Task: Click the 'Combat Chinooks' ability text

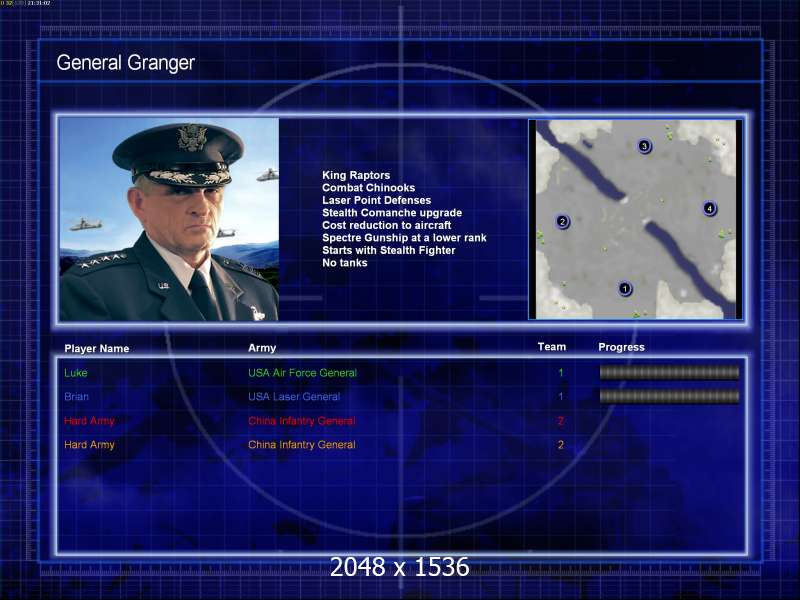Action: point(368,188)
